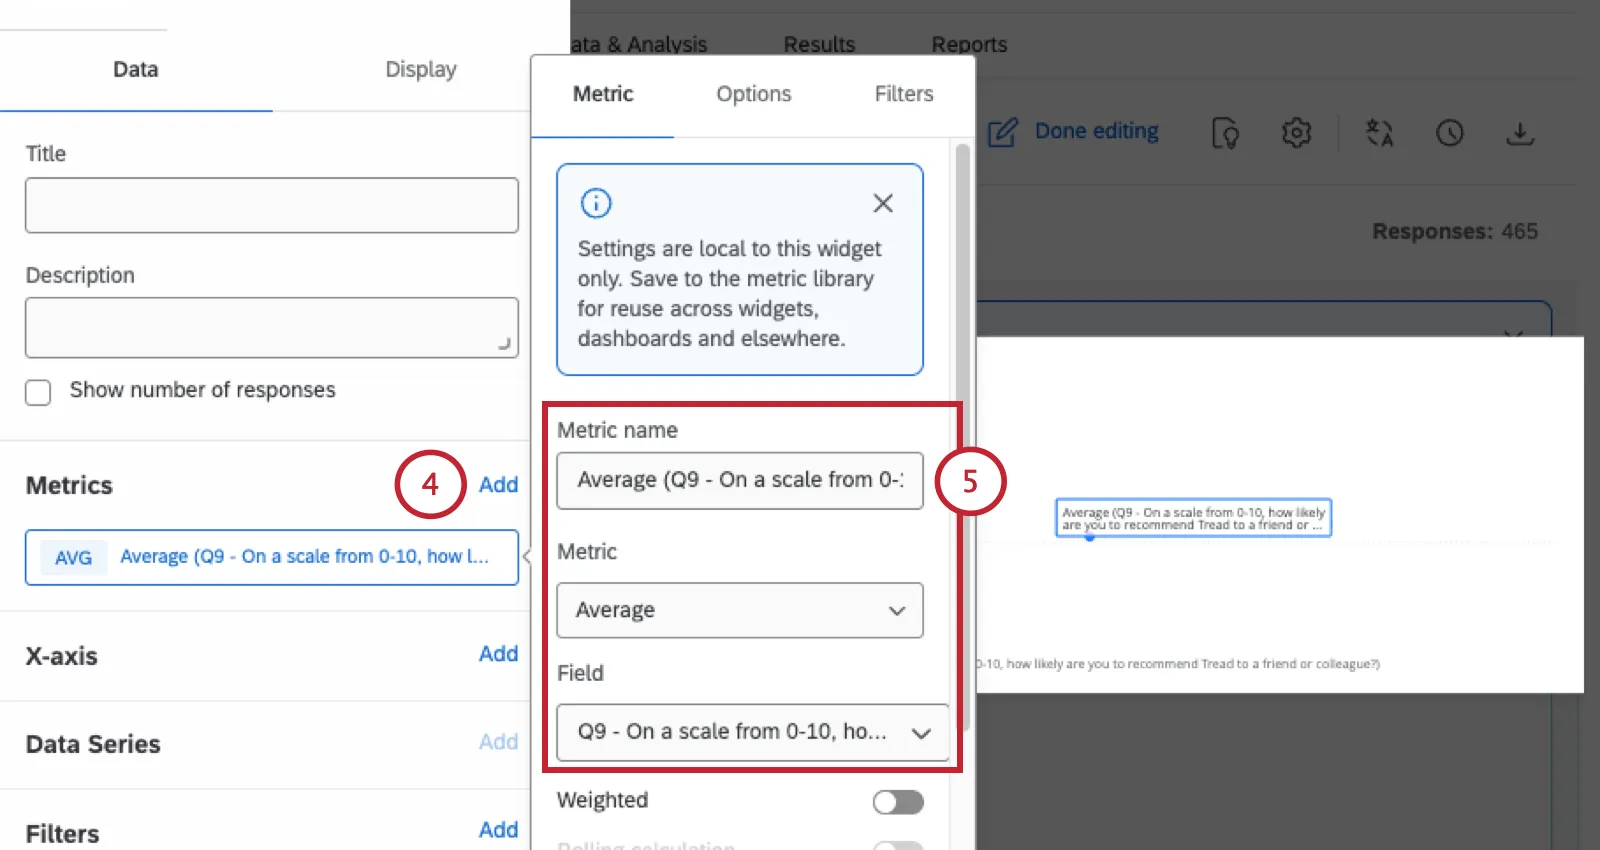Click Done editing
Screen dimensions: 1600x850
(1097, 131)
